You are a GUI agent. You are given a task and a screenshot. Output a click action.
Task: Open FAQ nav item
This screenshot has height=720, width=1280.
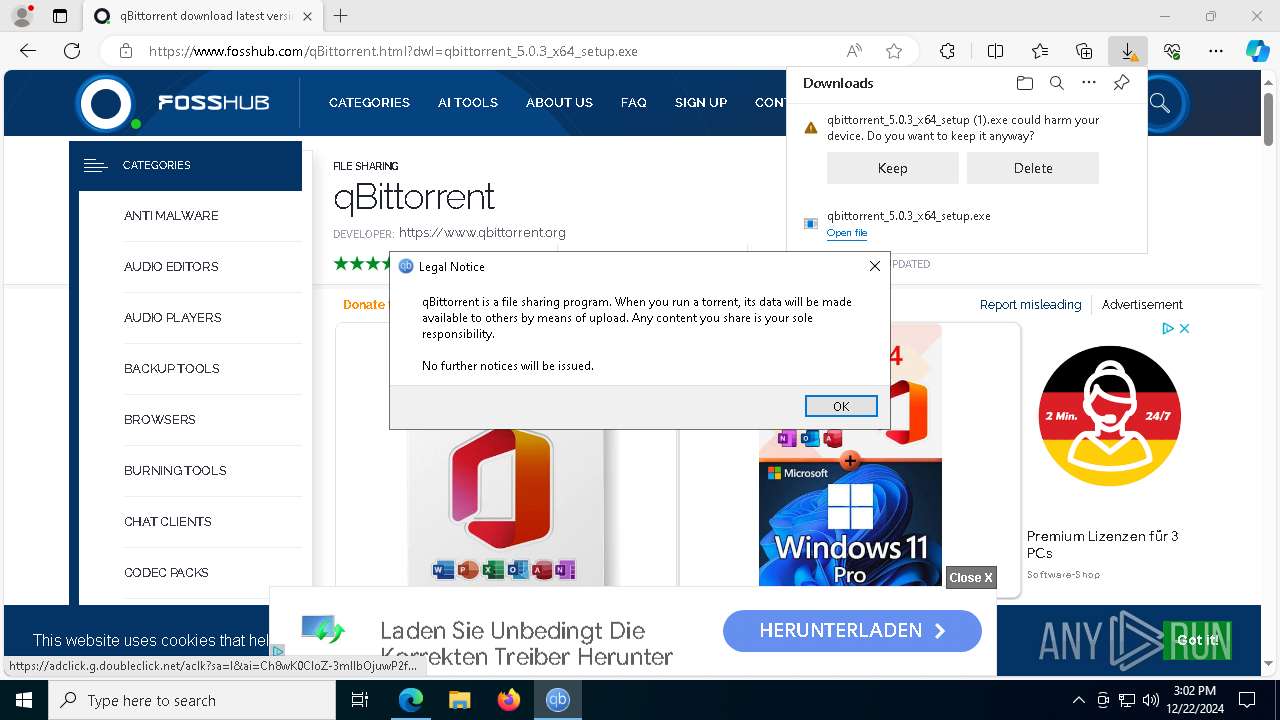(x=633, y=102)
